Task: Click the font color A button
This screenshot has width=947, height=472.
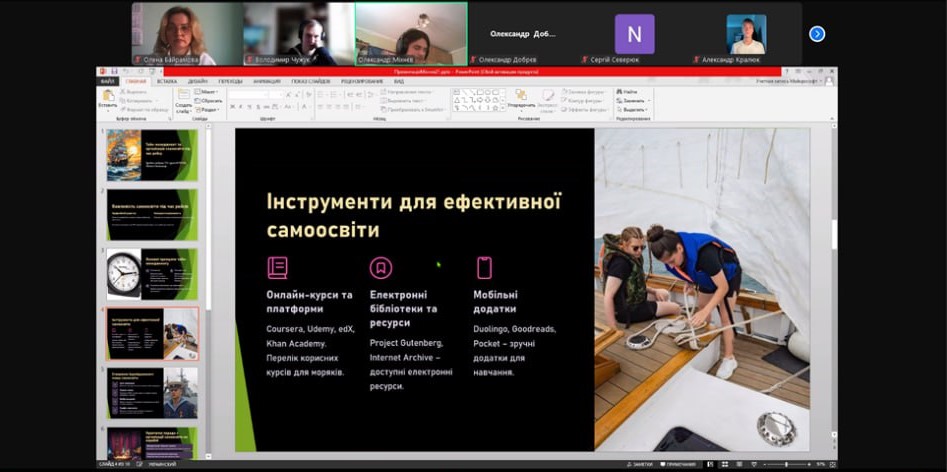Action: pos(304,107)
